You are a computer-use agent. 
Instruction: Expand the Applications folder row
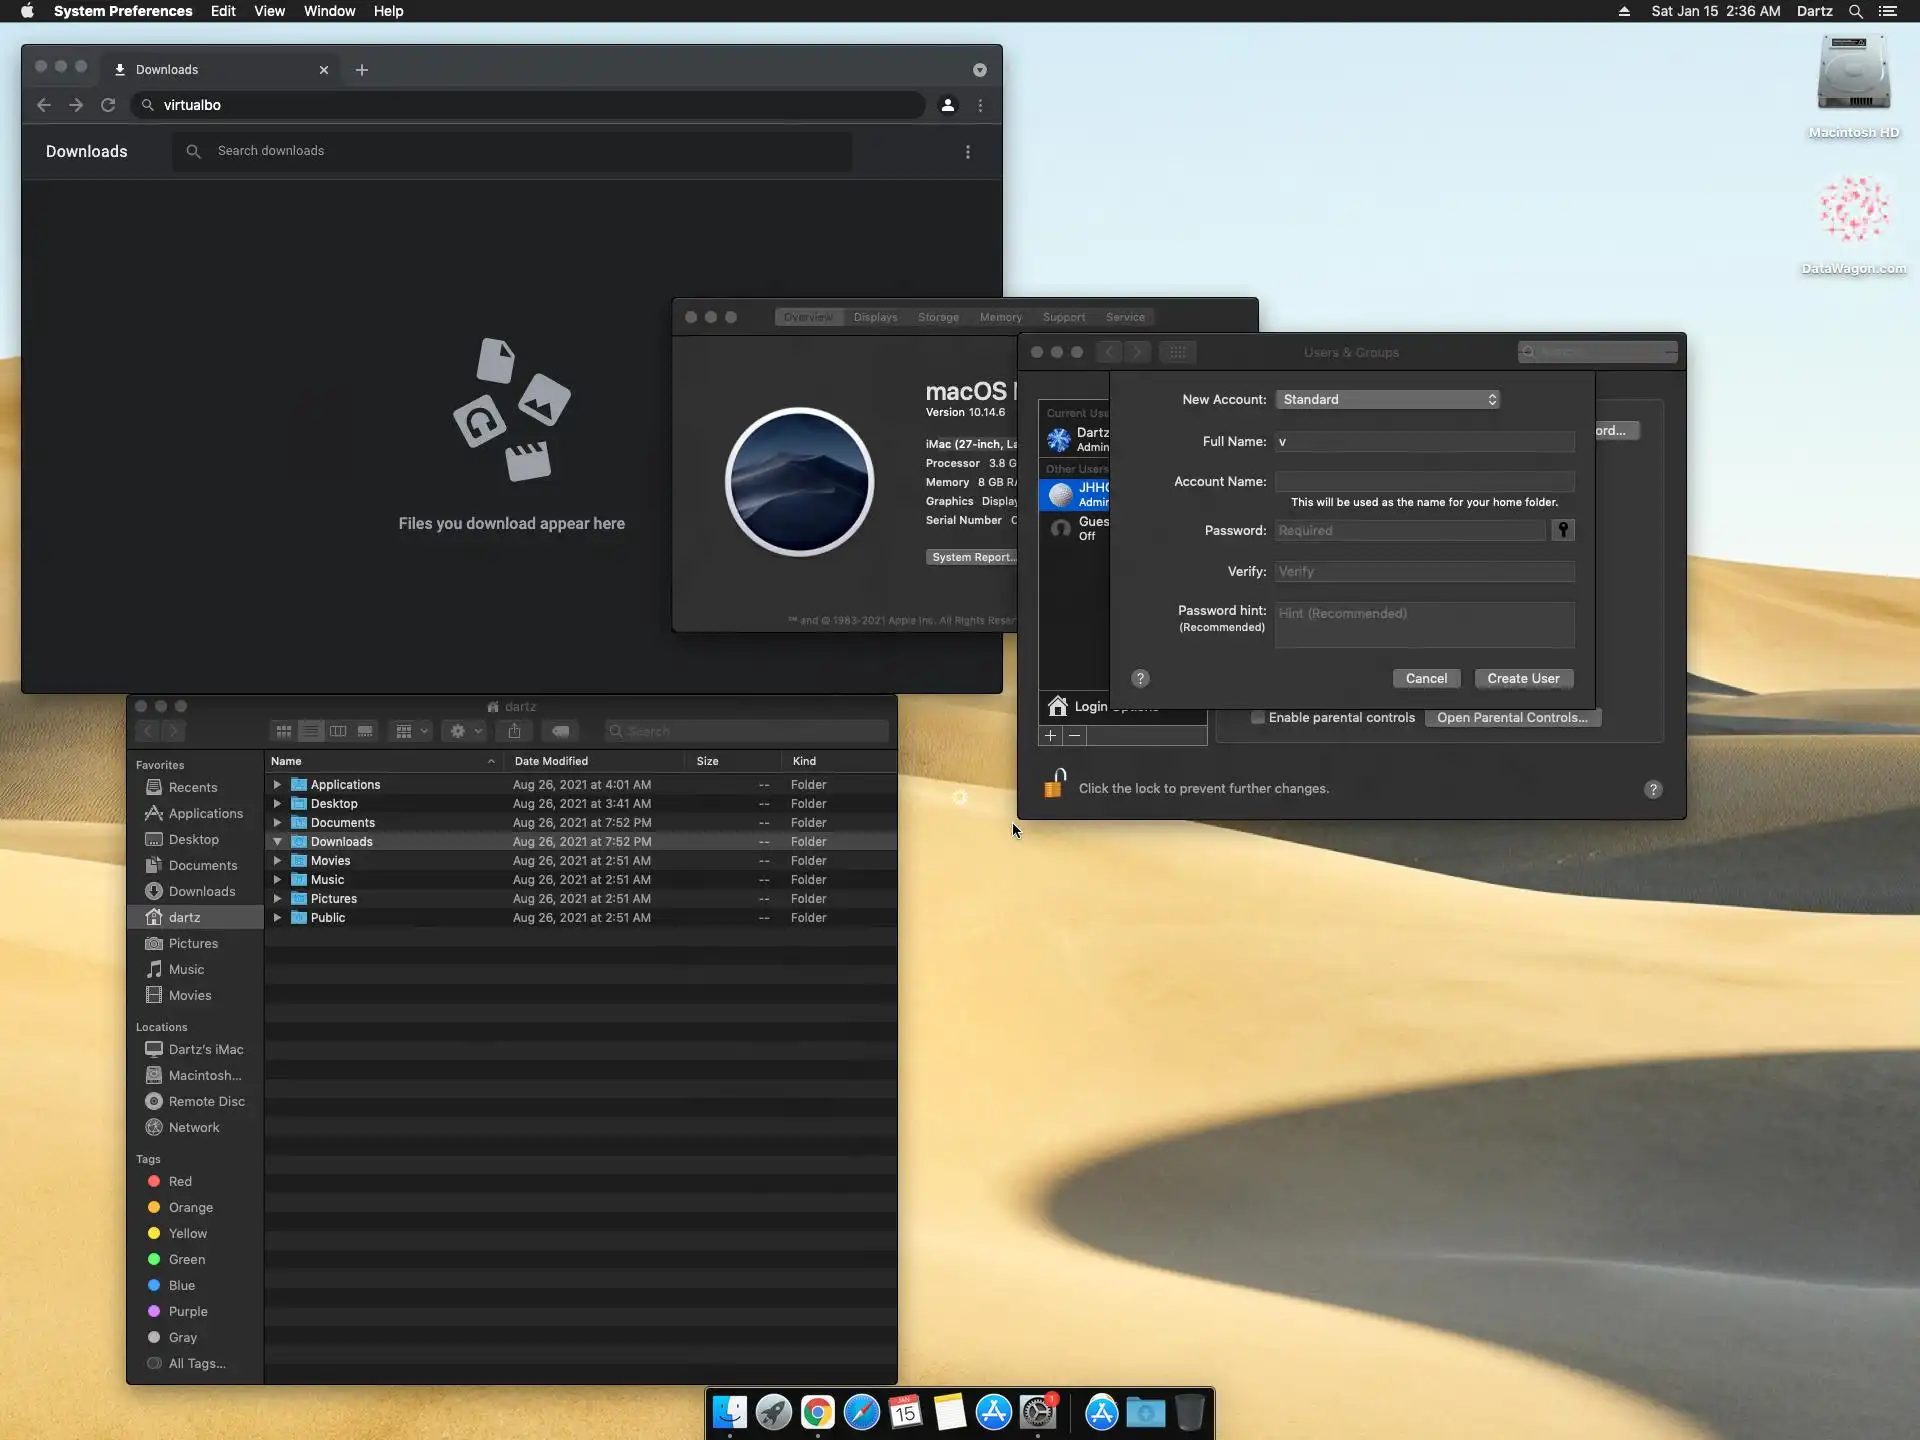(x=277, y=785)
